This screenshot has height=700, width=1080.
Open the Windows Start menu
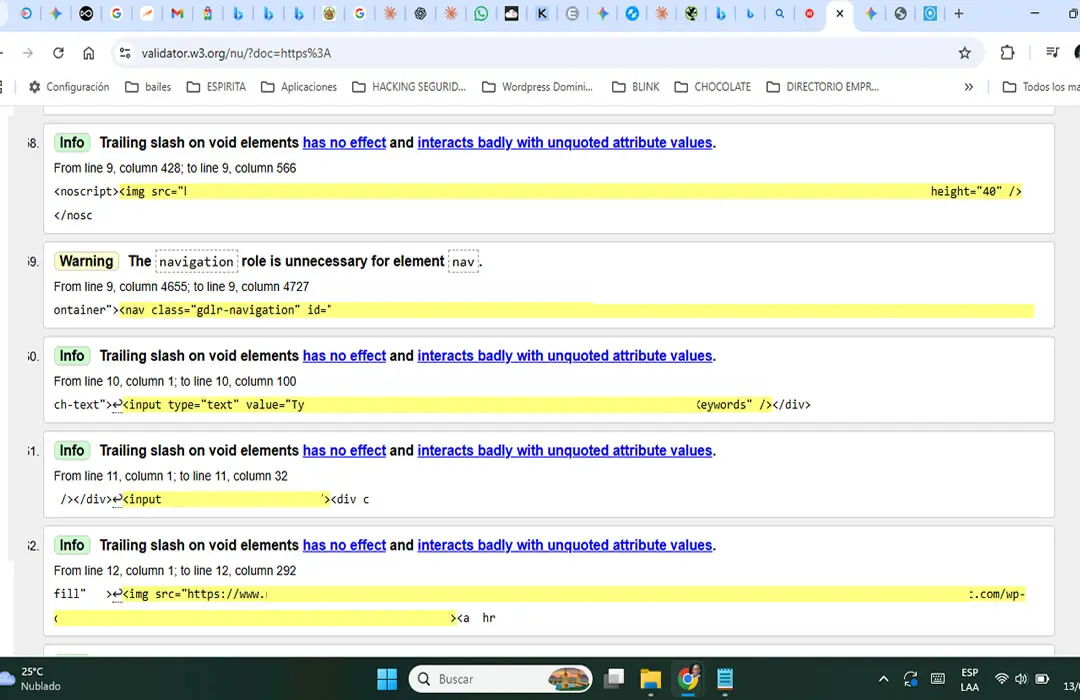(387, 679)
